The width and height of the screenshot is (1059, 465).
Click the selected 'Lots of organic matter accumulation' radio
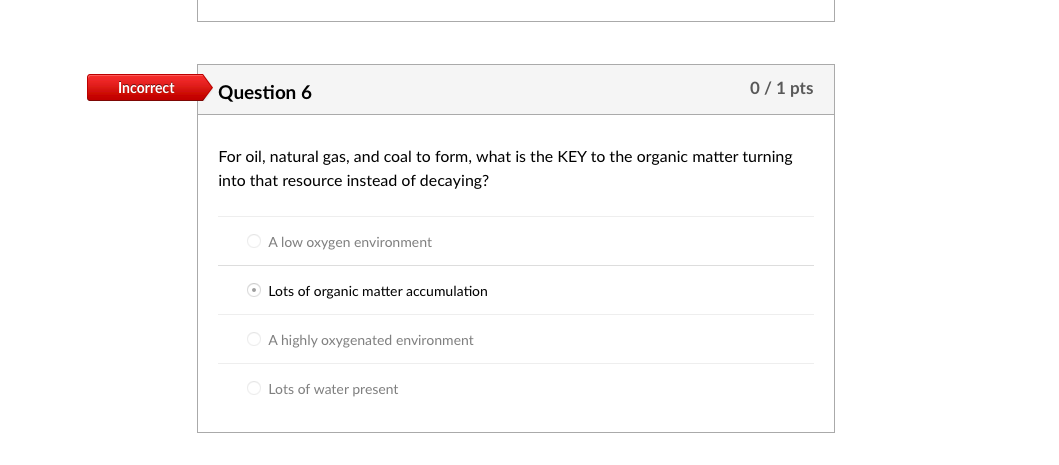pos(254,291)
